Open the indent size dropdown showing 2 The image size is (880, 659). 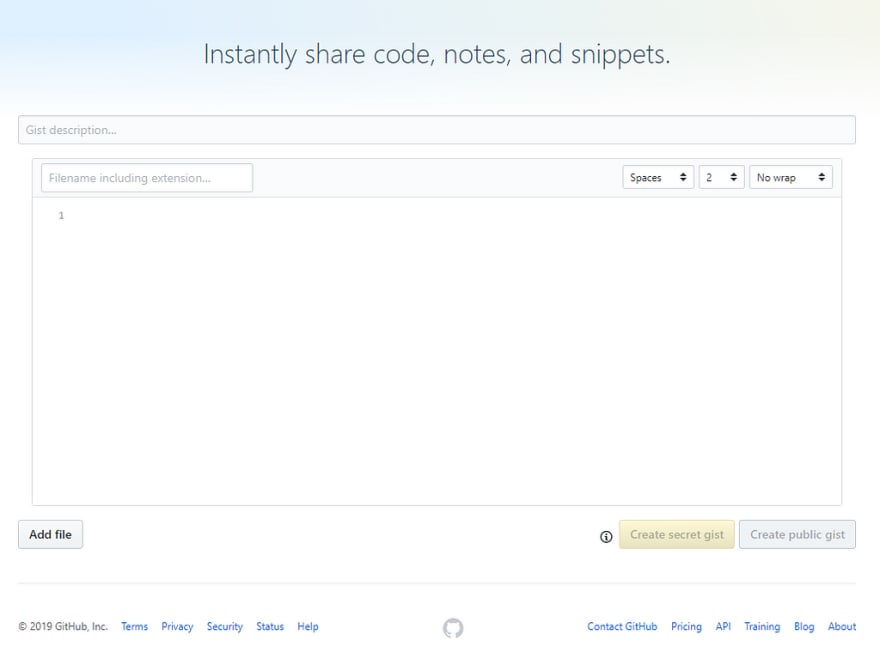pos(722,177)
